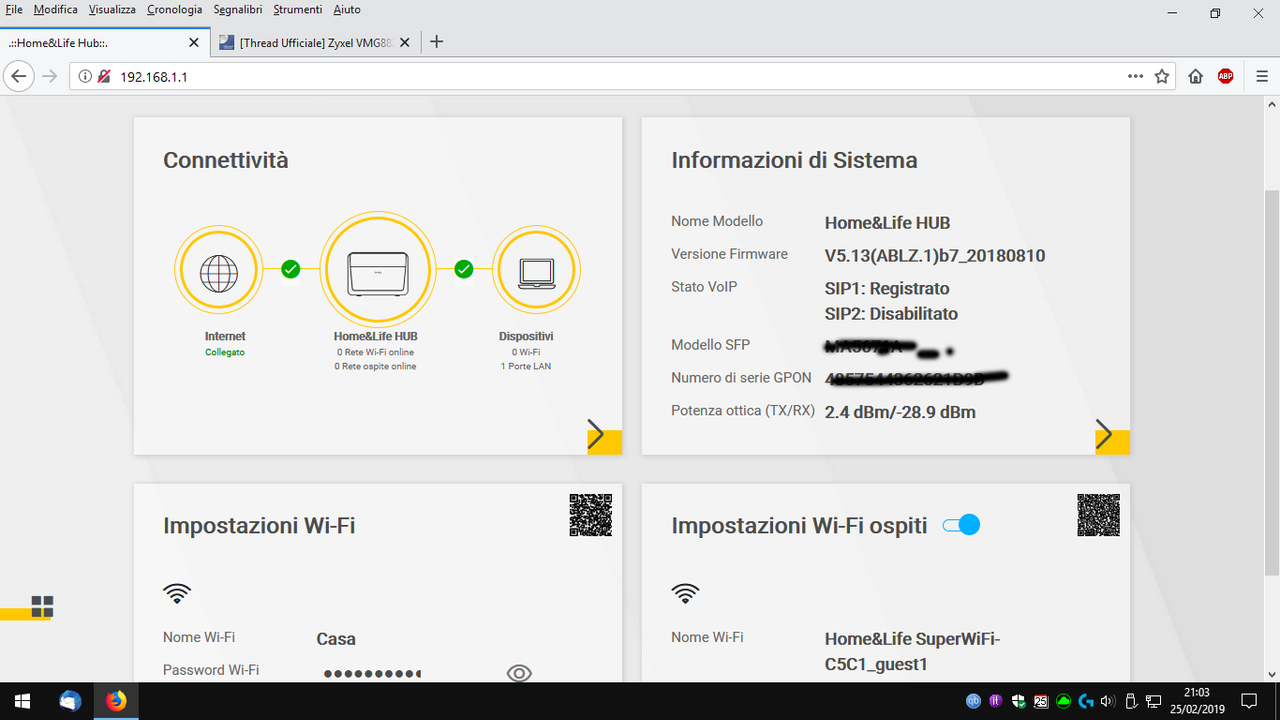View site information icon in address bar
Screen dimensions: 1280x720
(x=84, y=76)
